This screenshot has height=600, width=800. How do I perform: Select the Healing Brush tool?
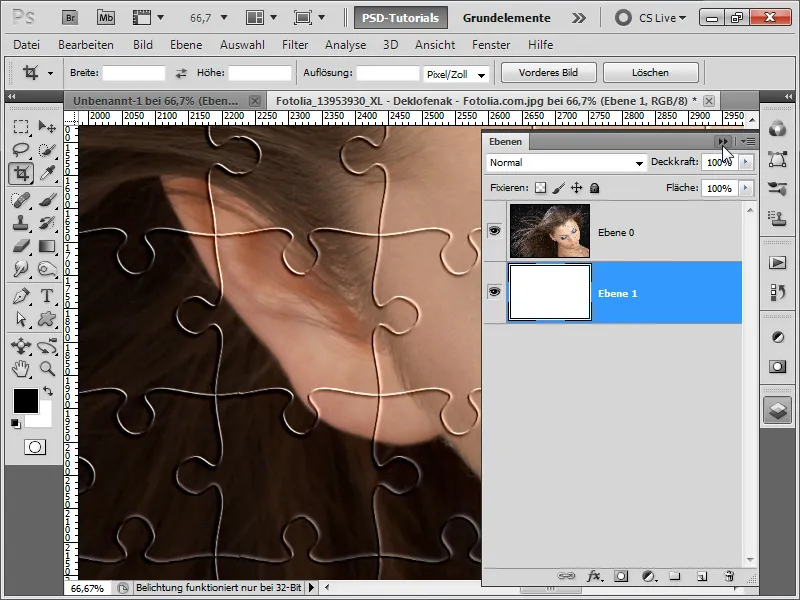click(20, 200)
